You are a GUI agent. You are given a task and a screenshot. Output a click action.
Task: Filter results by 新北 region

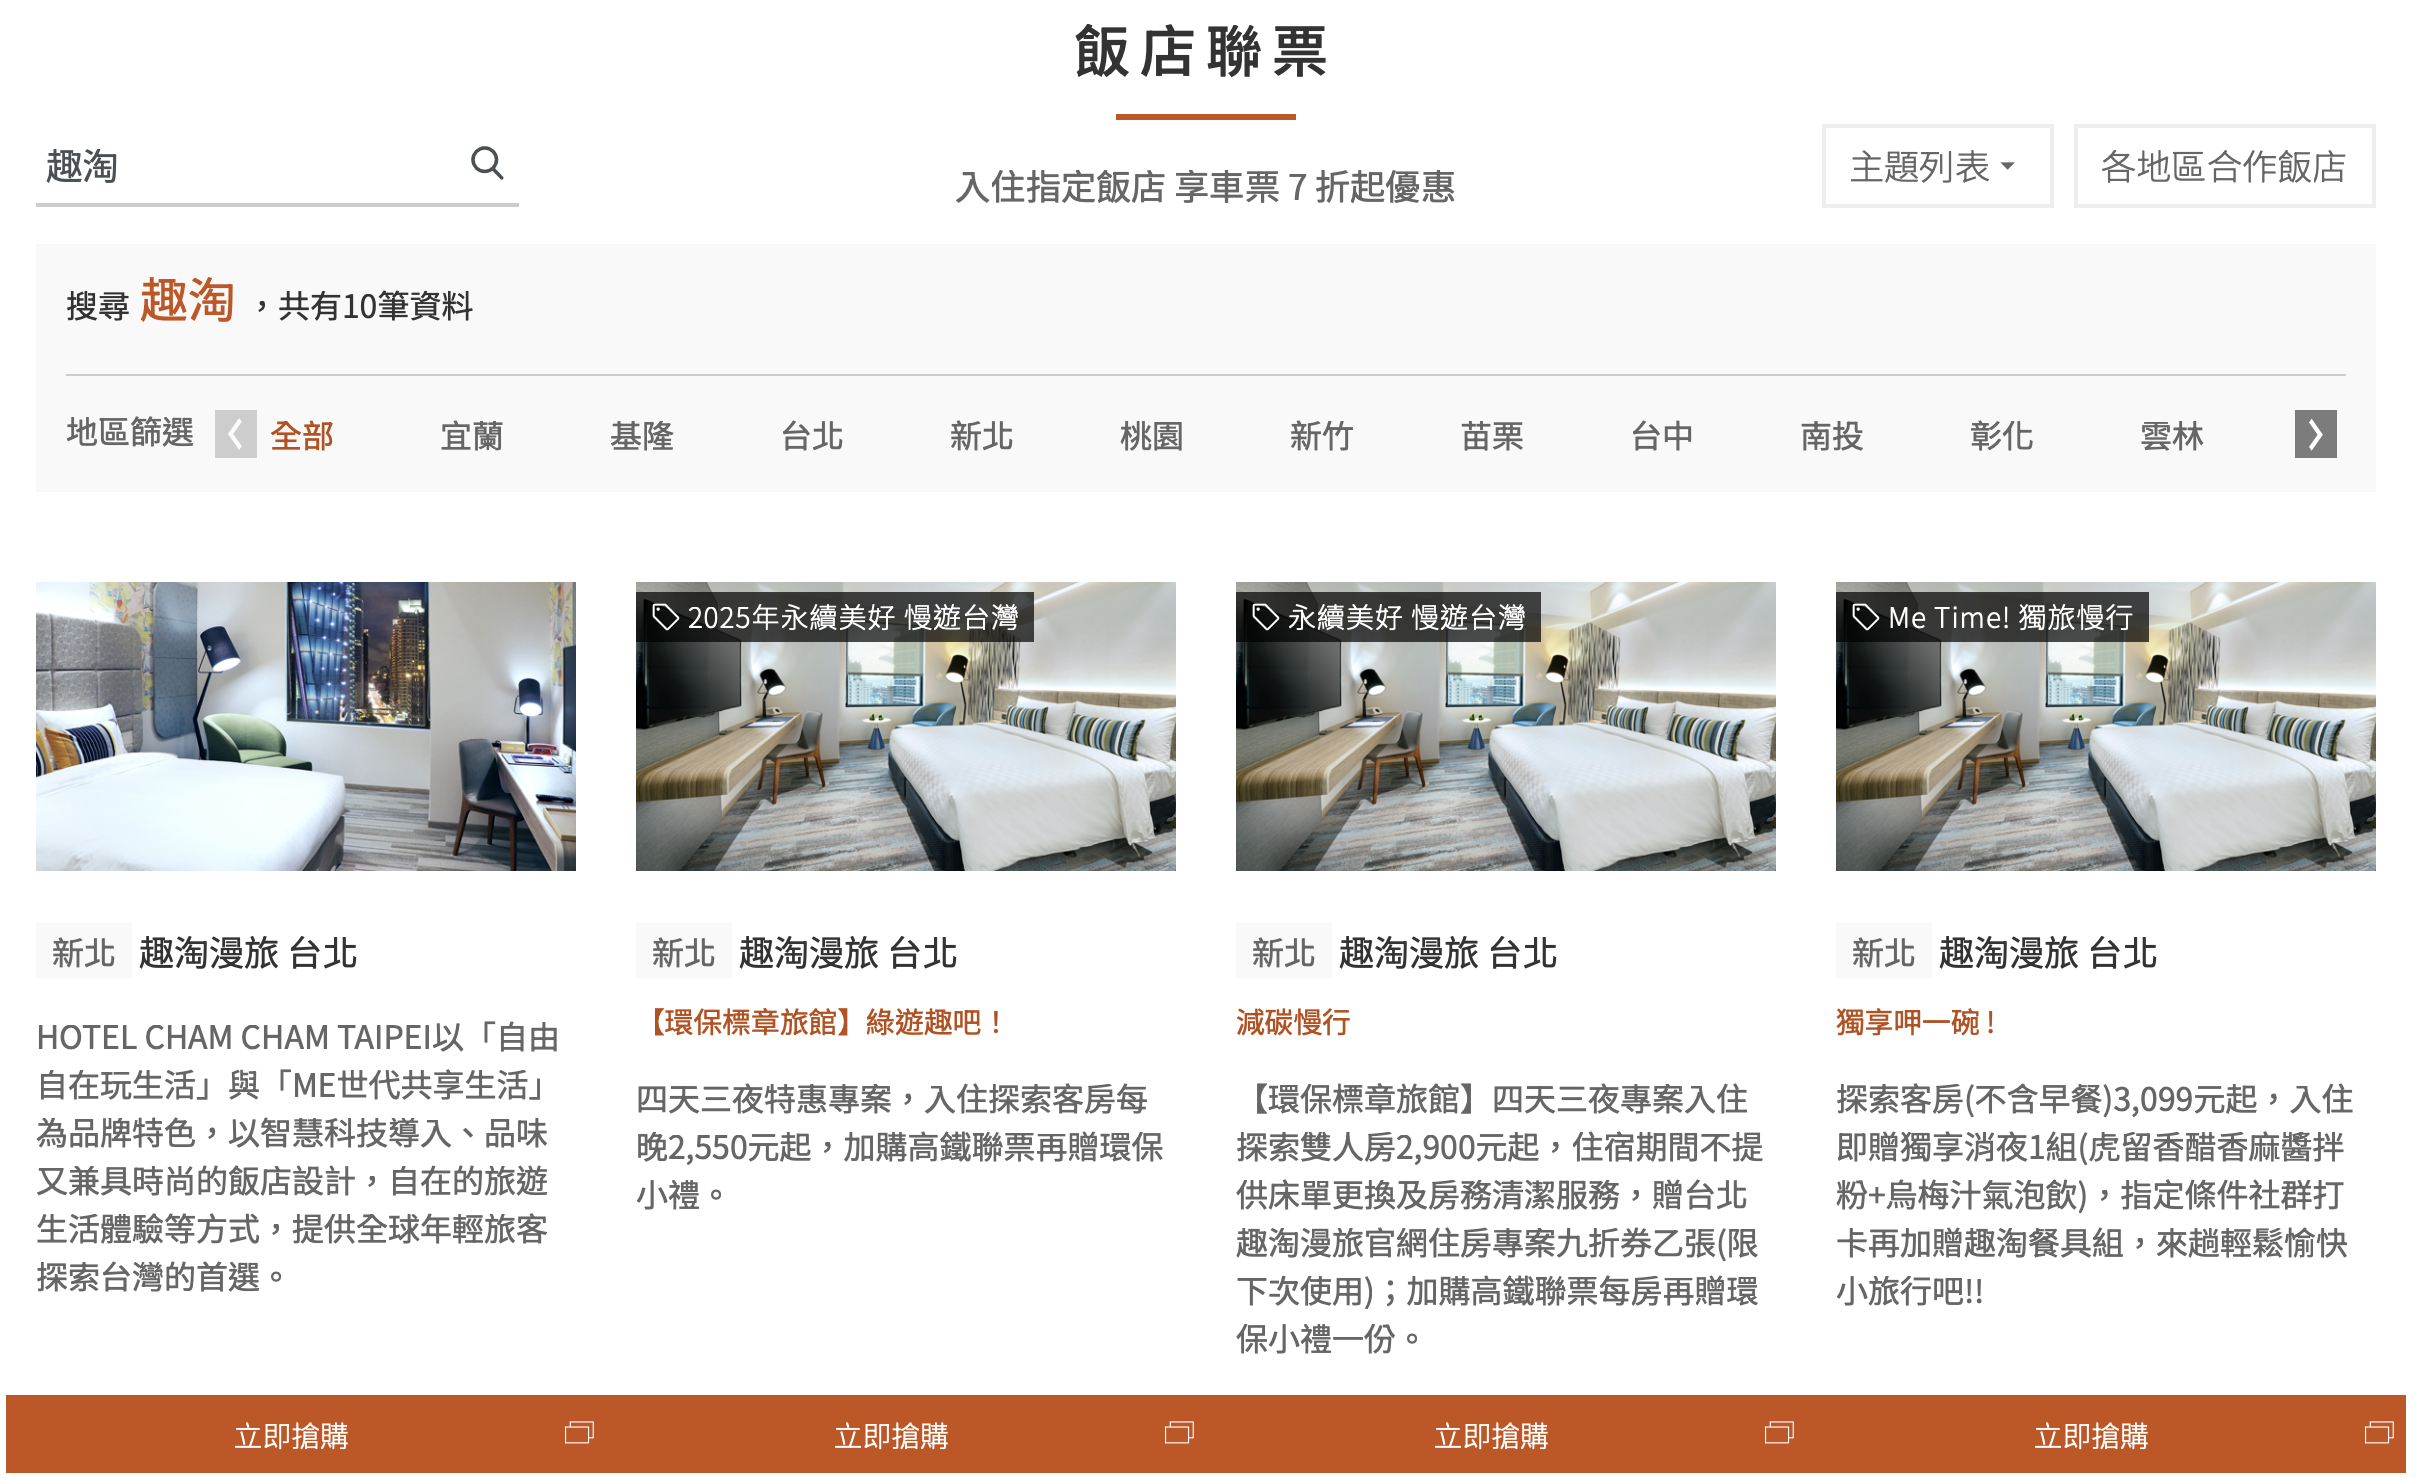click(981, 436)
